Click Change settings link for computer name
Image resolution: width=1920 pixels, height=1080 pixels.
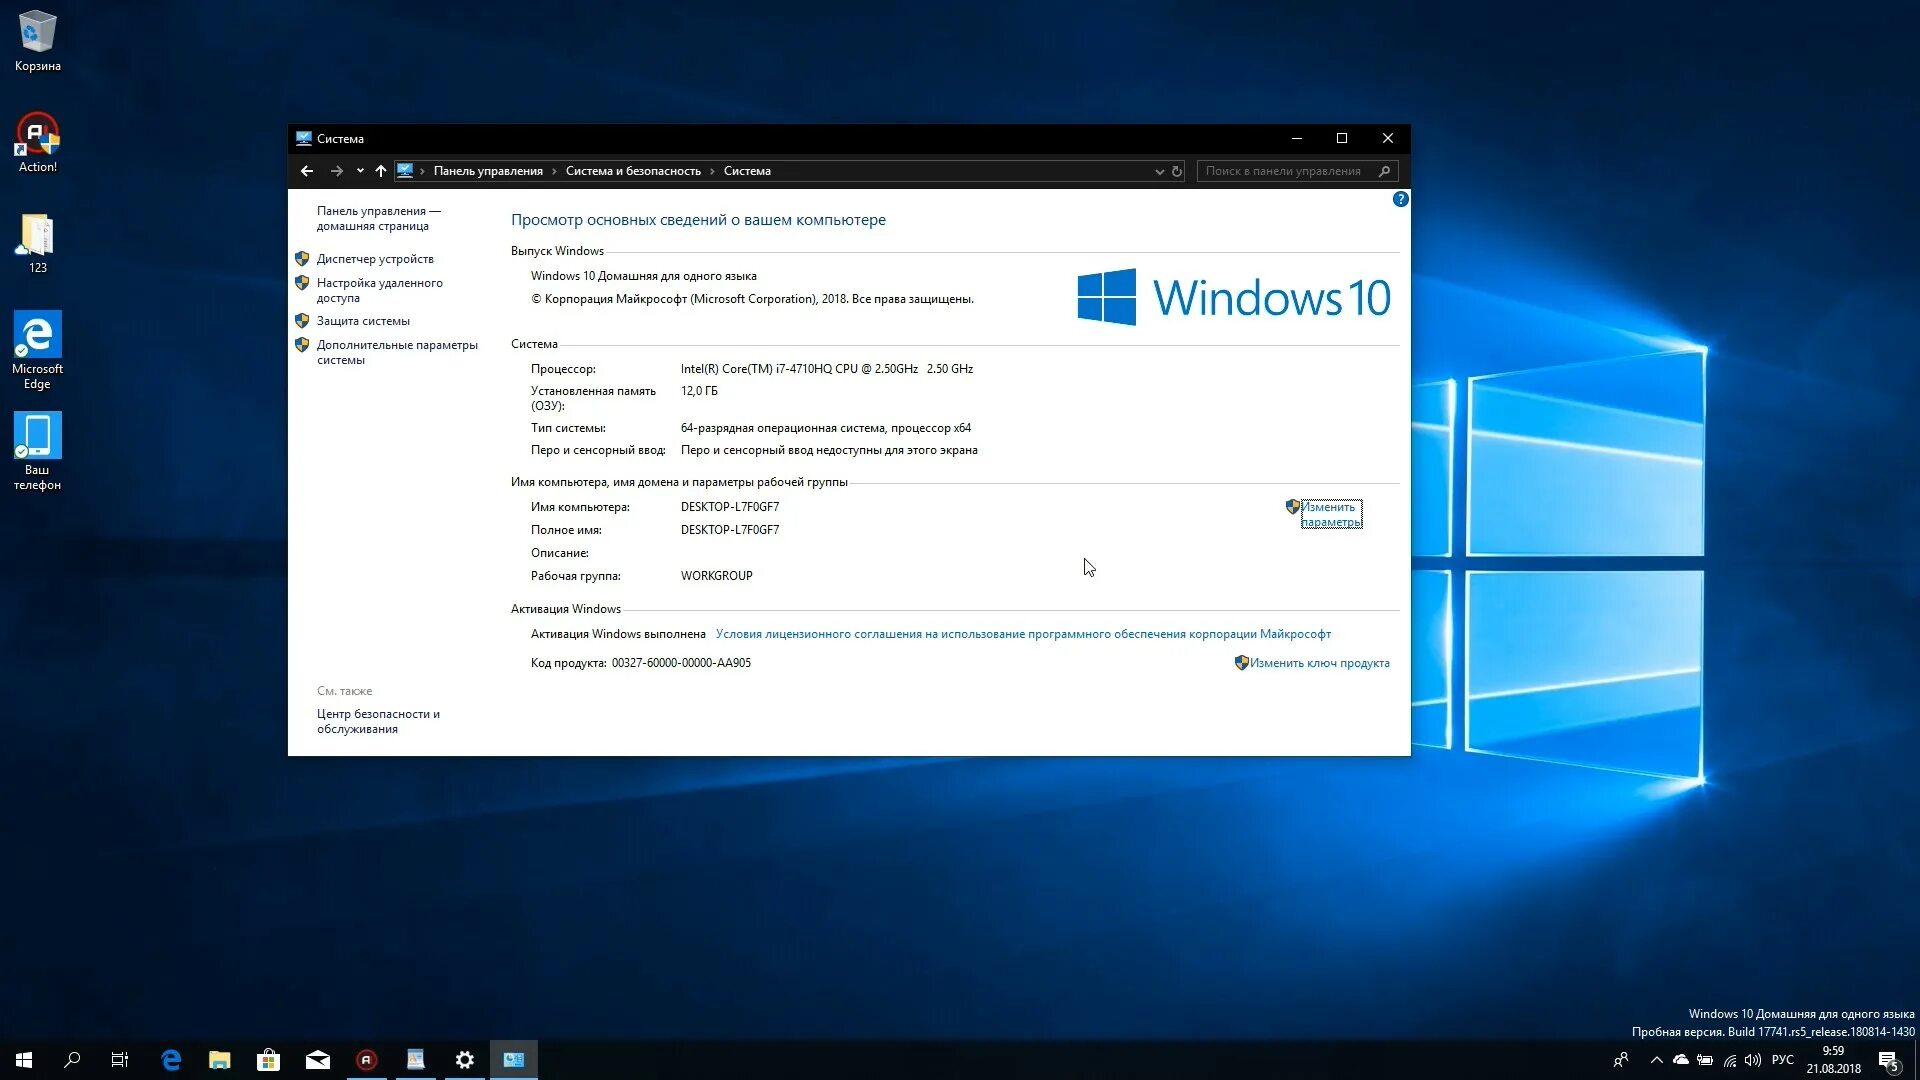point(1330,514)
